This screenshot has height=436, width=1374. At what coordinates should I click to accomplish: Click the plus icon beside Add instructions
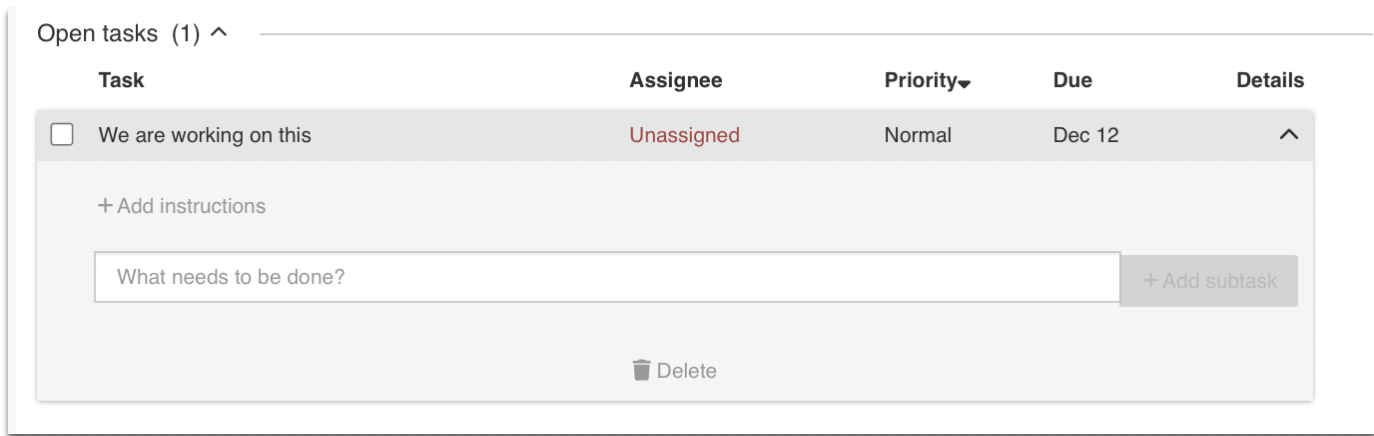(x=104, y=206)
